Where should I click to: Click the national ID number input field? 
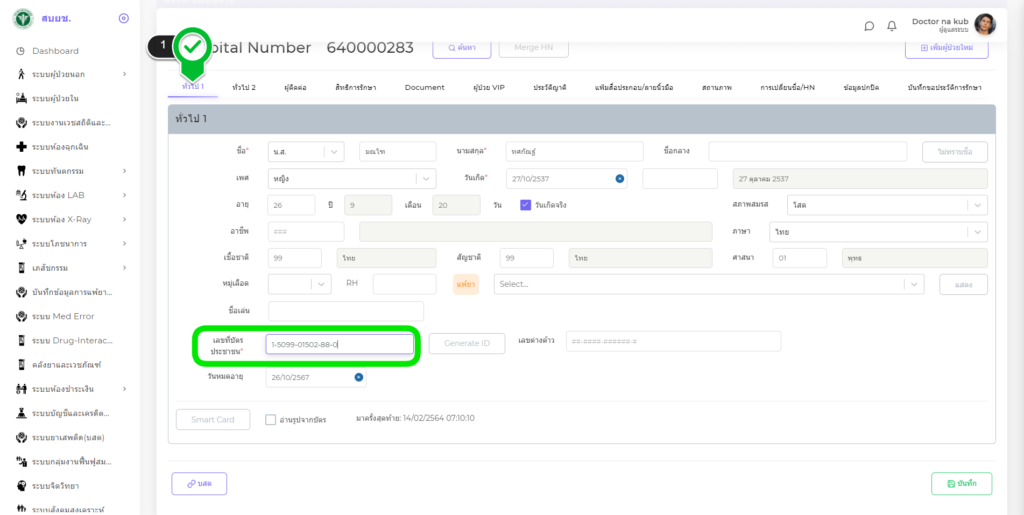(x=340, y=344)
